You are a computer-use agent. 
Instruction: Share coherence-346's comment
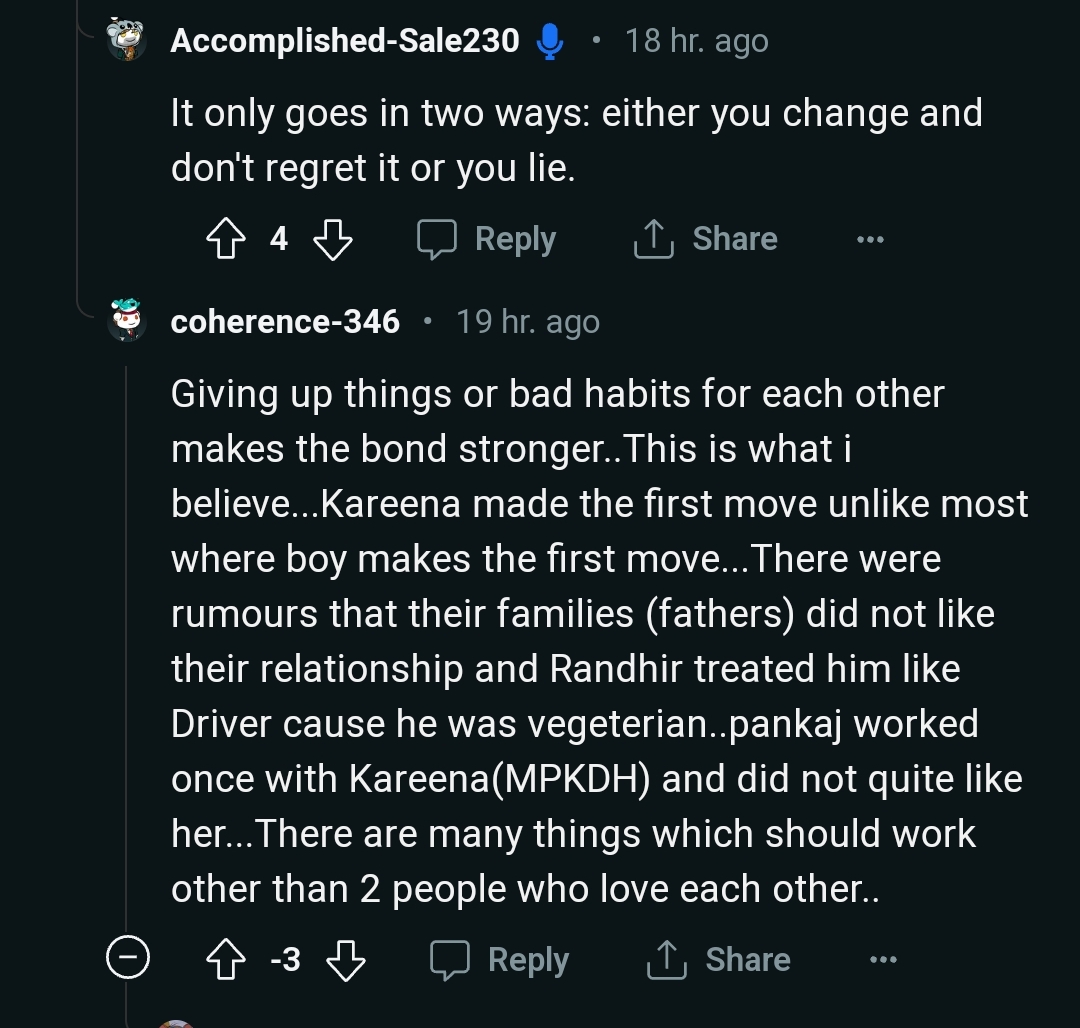(x=719, y=960)
